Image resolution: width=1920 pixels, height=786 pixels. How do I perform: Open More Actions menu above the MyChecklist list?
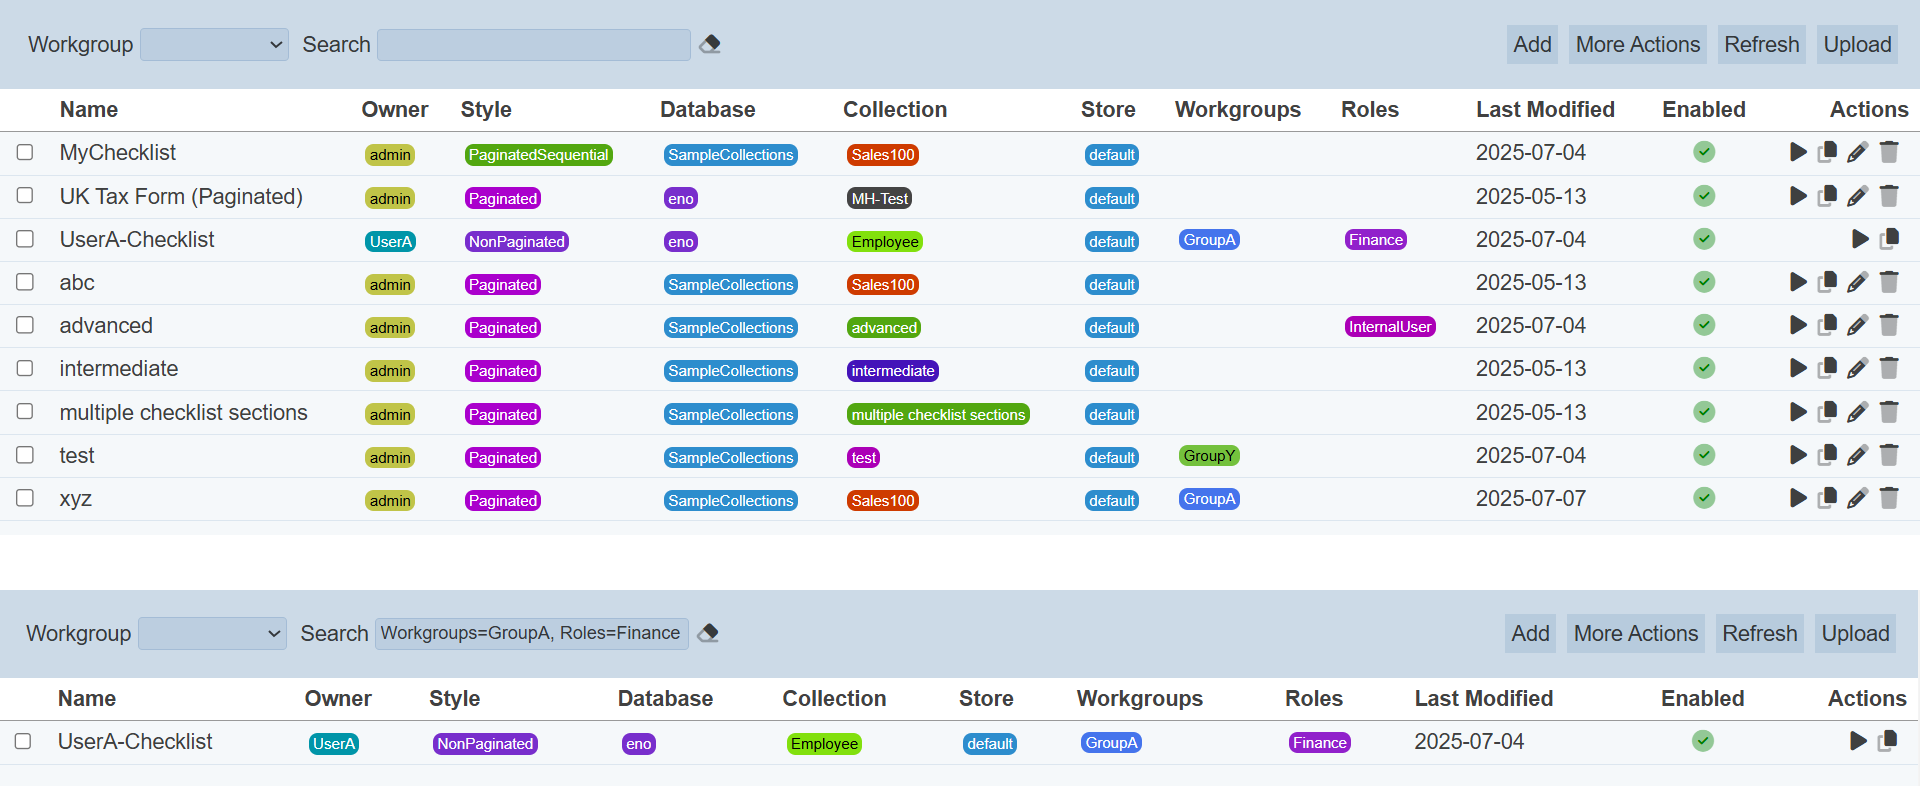[x=1637, y=45]
